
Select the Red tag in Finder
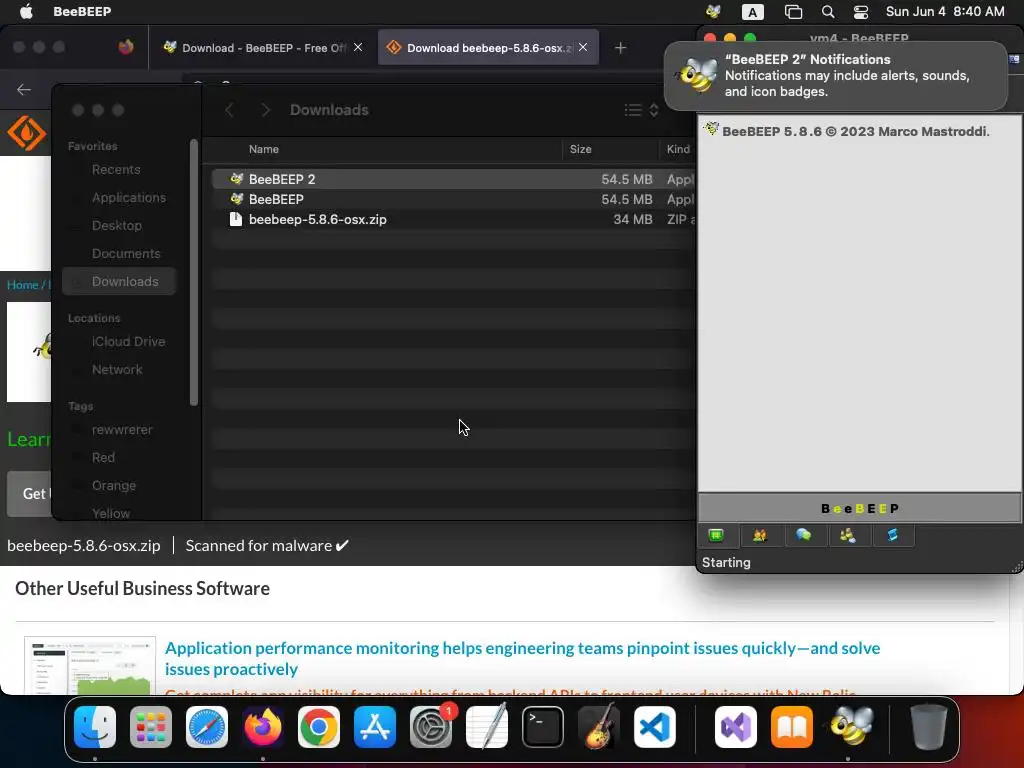click(x=103, y=458)
